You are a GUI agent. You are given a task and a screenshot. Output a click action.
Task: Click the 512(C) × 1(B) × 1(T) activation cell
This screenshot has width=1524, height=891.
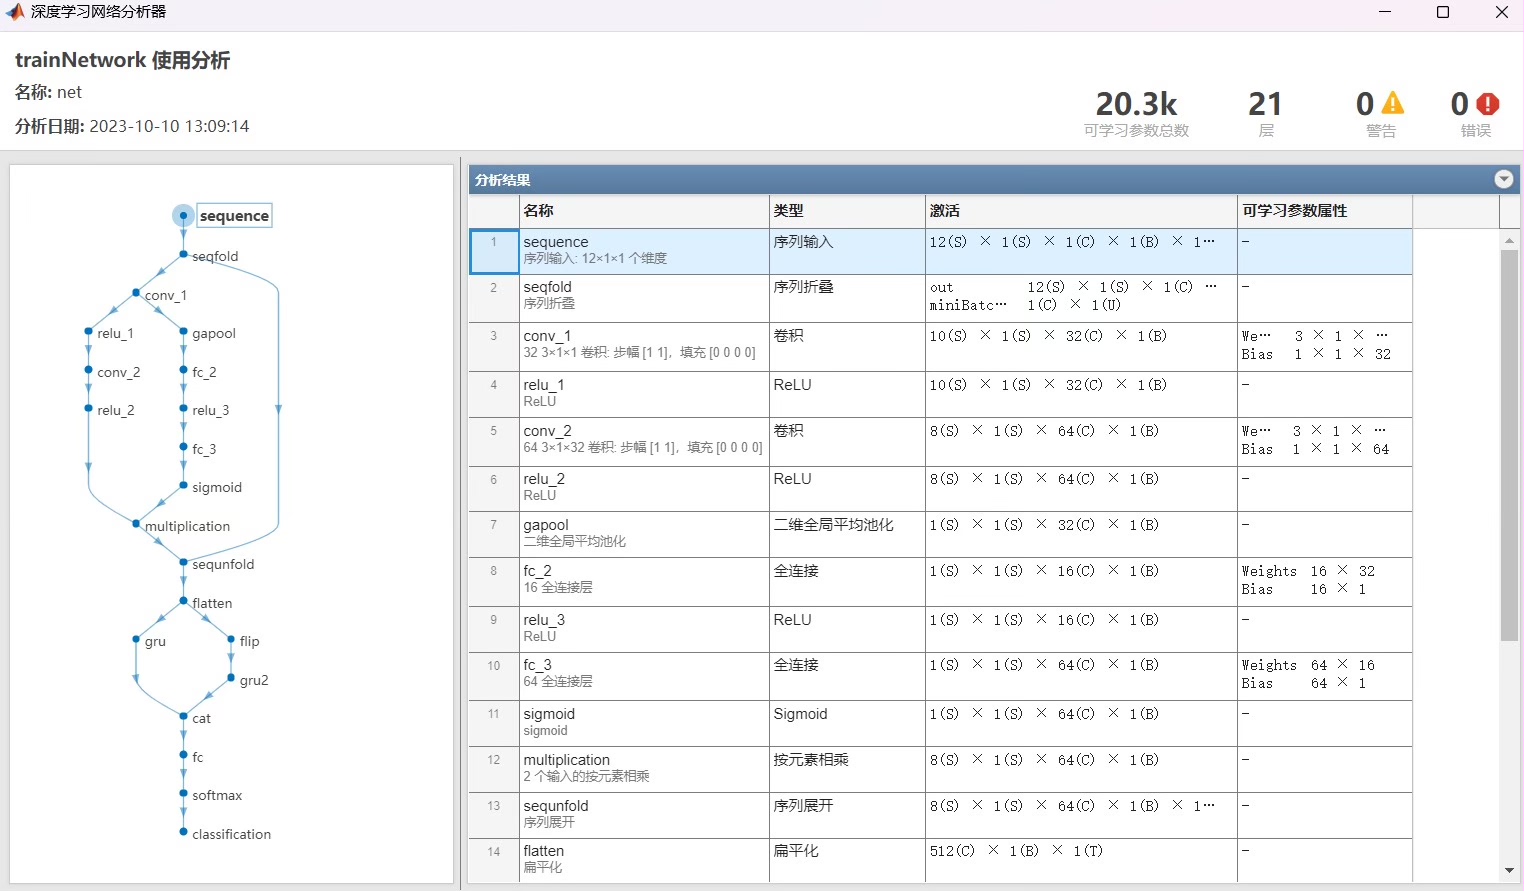tap(1081, 860)
